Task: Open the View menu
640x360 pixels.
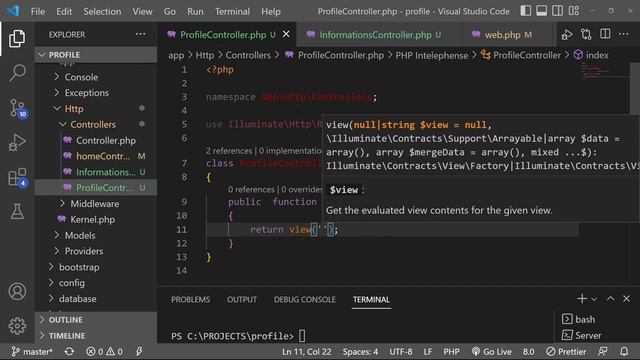Action: click(142, 11)
